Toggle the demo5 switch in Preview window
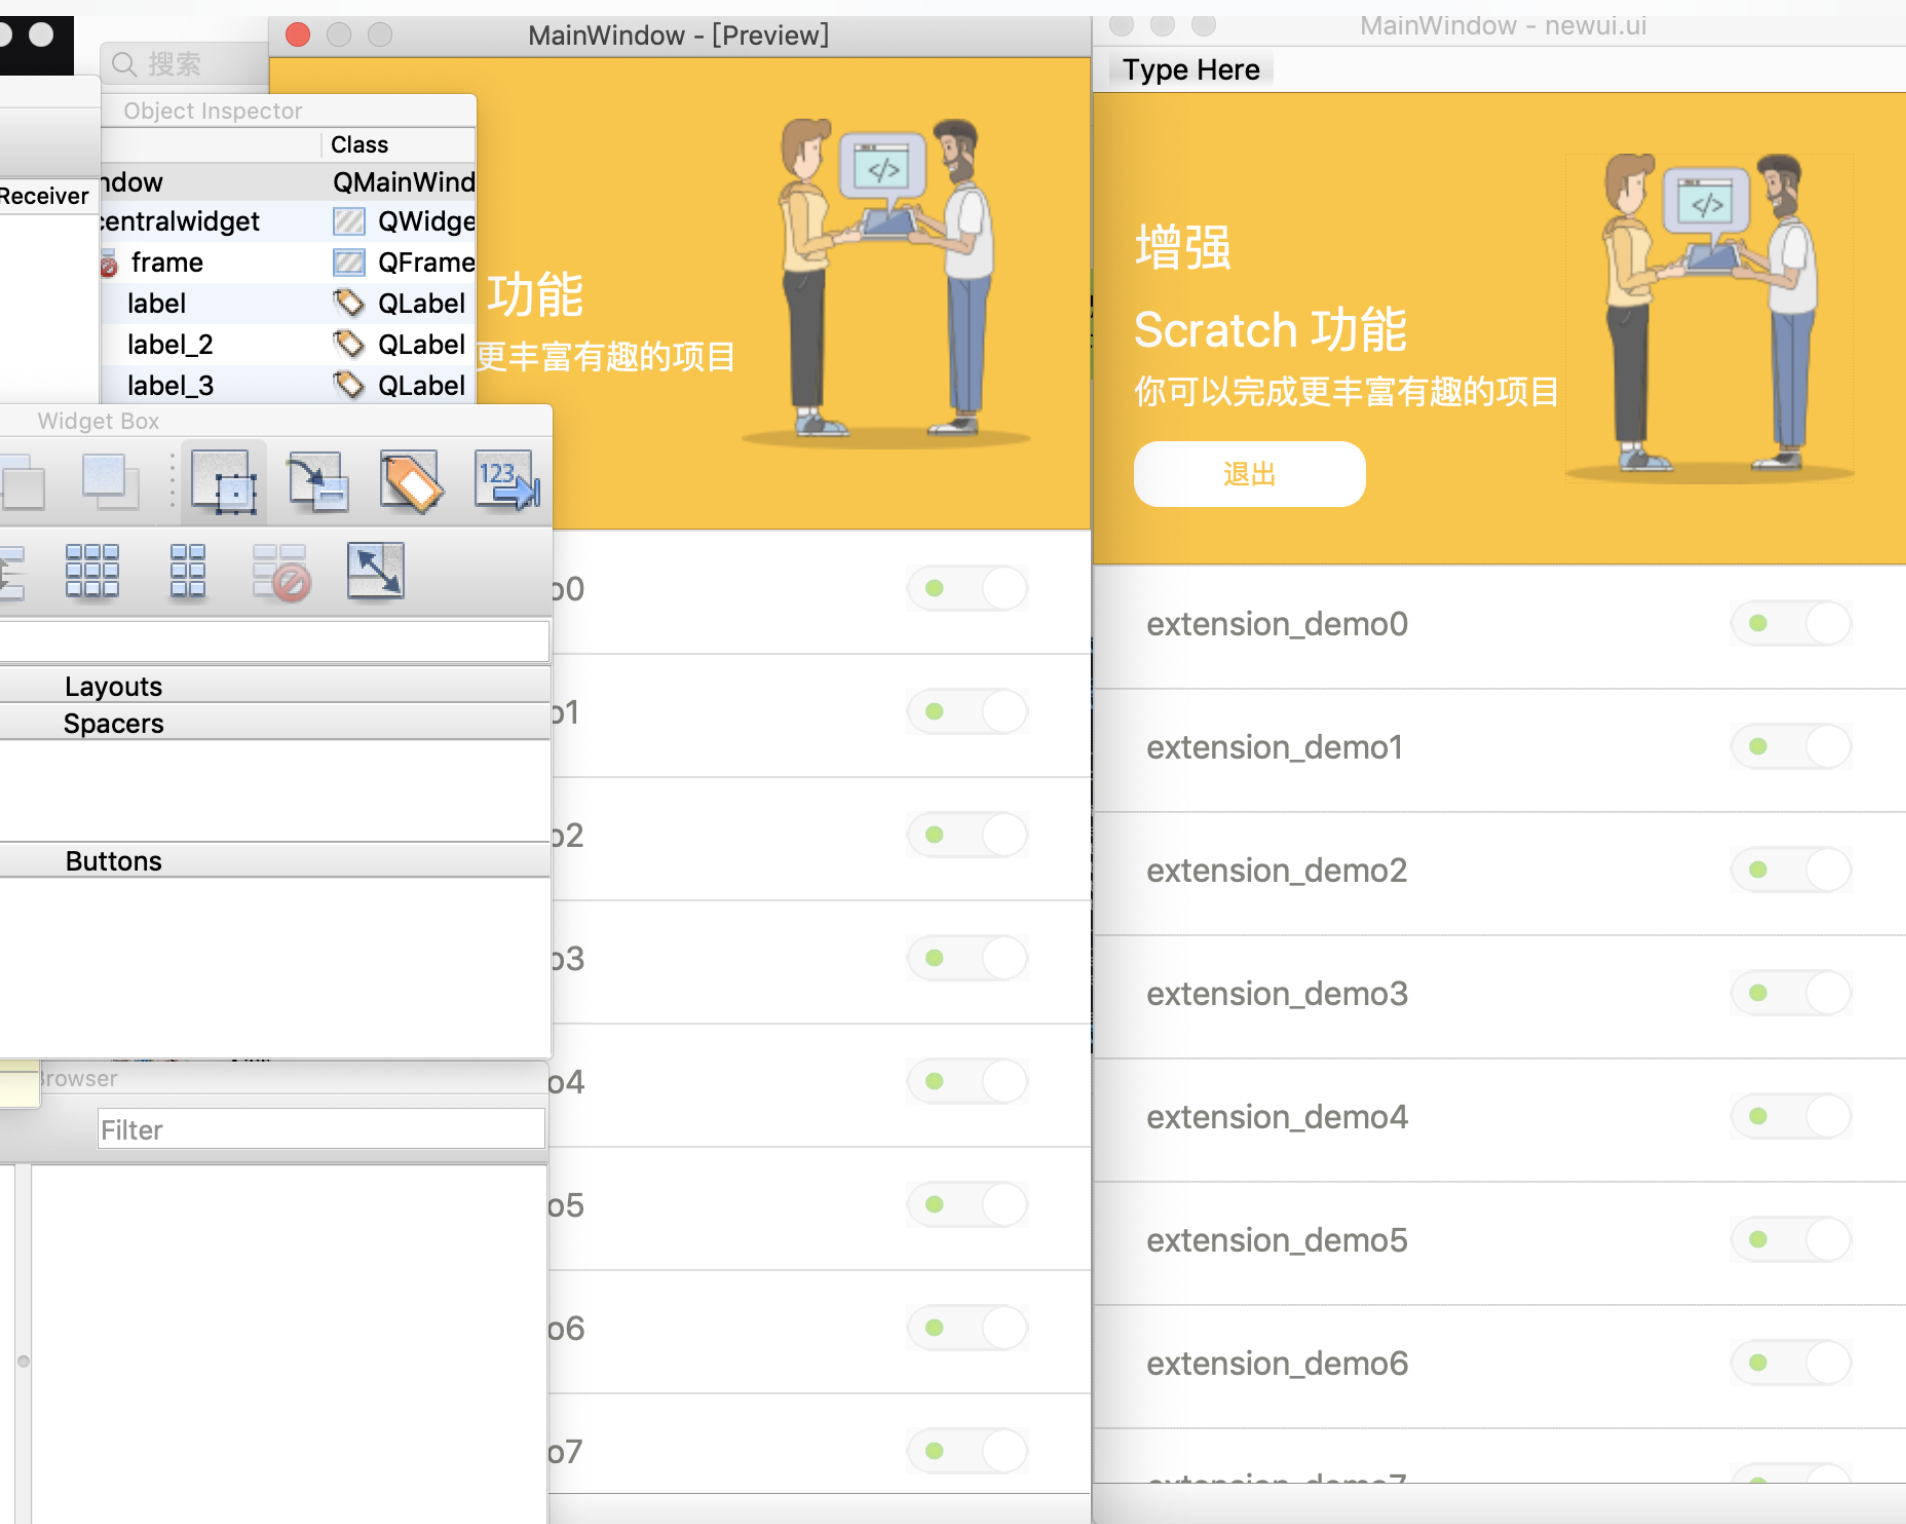 (x=968, y=1204)
